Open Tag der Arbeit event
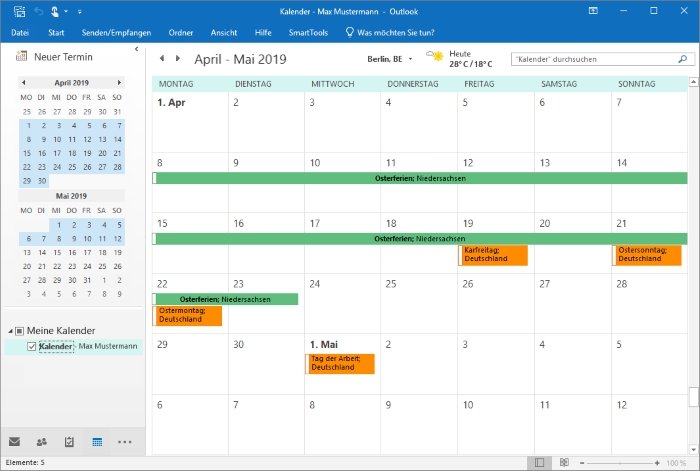Screen dimensions: 700x471 tap(340, 363)
